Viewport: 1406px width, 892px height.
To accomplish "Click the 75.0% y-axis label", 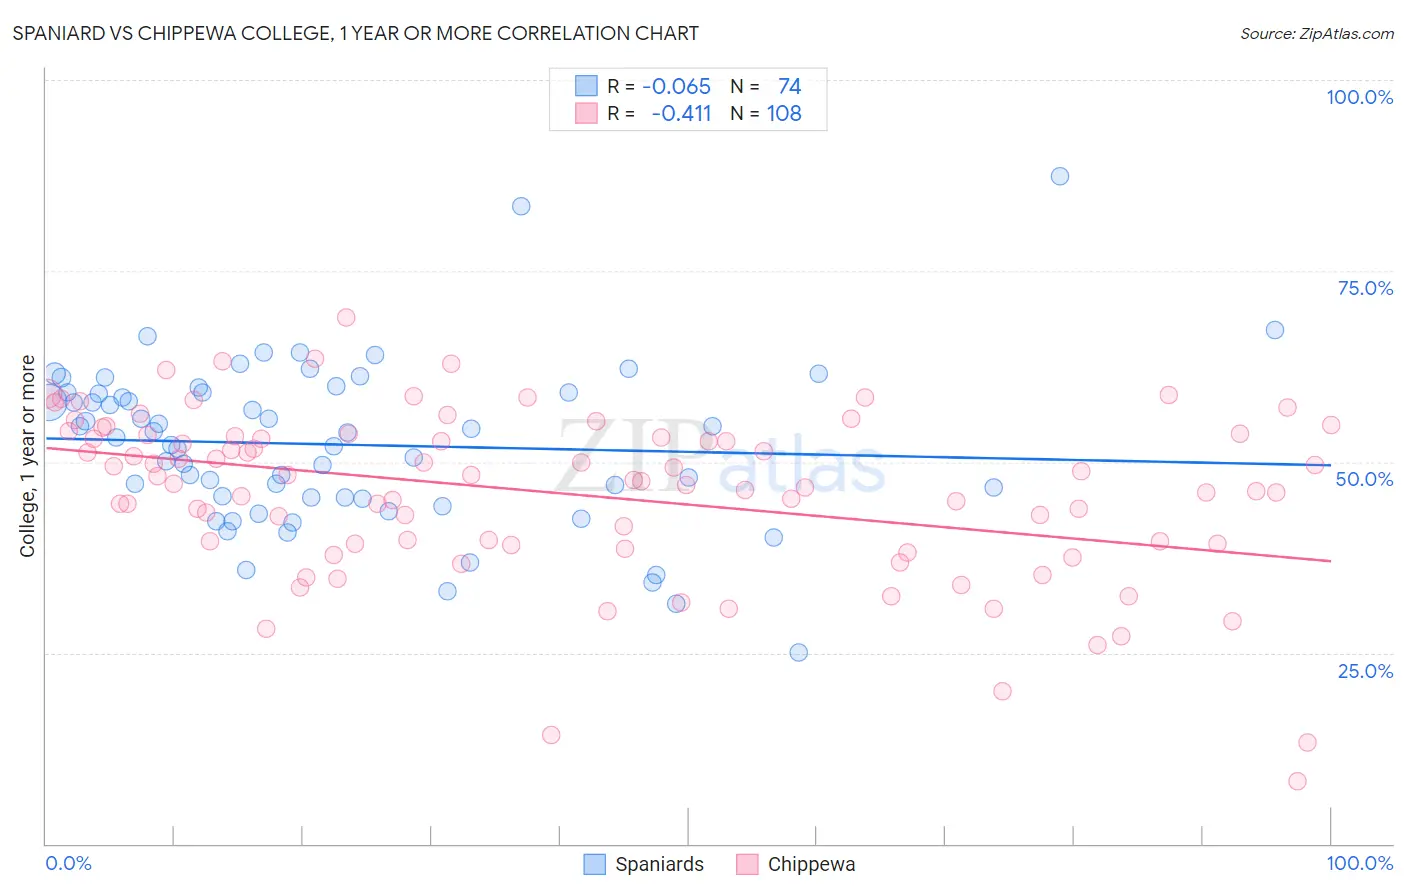I will 1365,288.
